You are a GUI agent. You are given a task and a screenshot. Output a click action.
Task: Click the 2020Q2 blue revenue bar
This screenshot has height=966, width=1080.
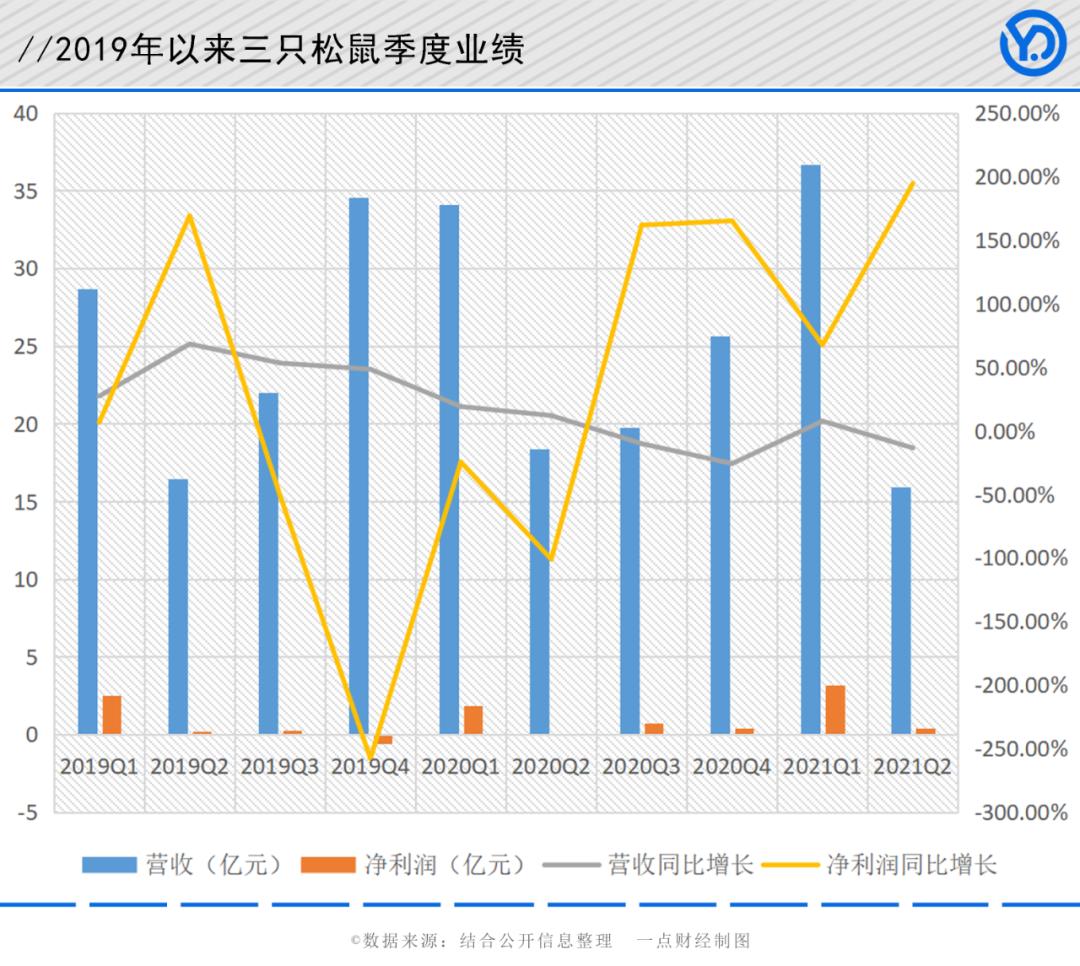[539, 591]
